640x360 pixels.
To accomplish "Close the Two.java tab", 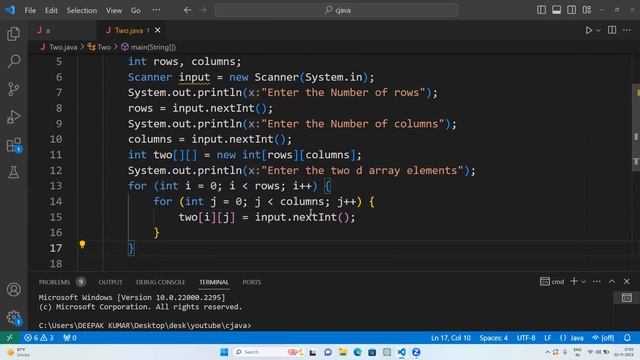I will pos(158,30).
